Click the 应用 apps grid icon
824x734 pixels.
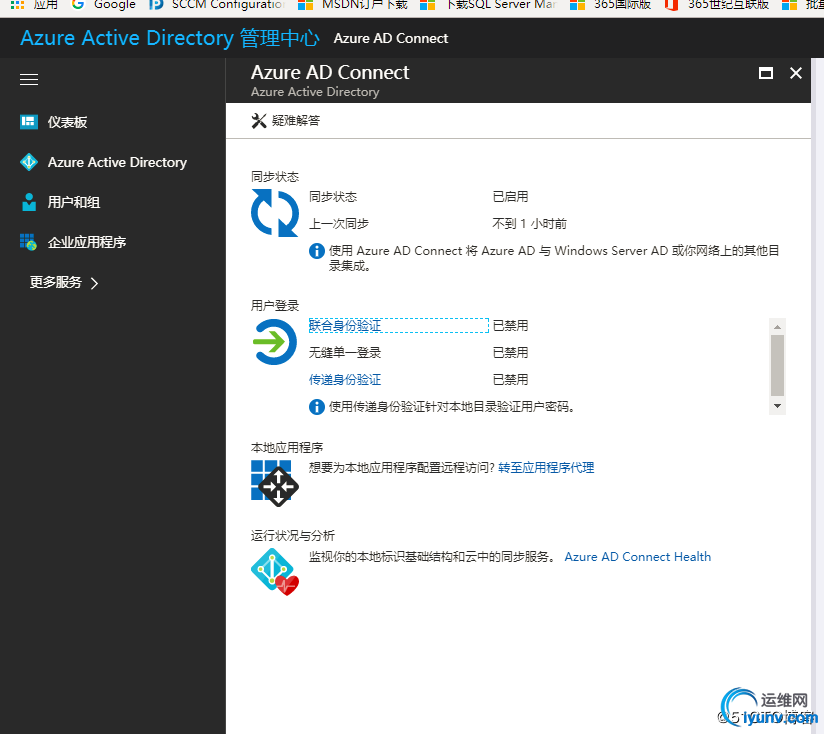(x=17, y=5)
